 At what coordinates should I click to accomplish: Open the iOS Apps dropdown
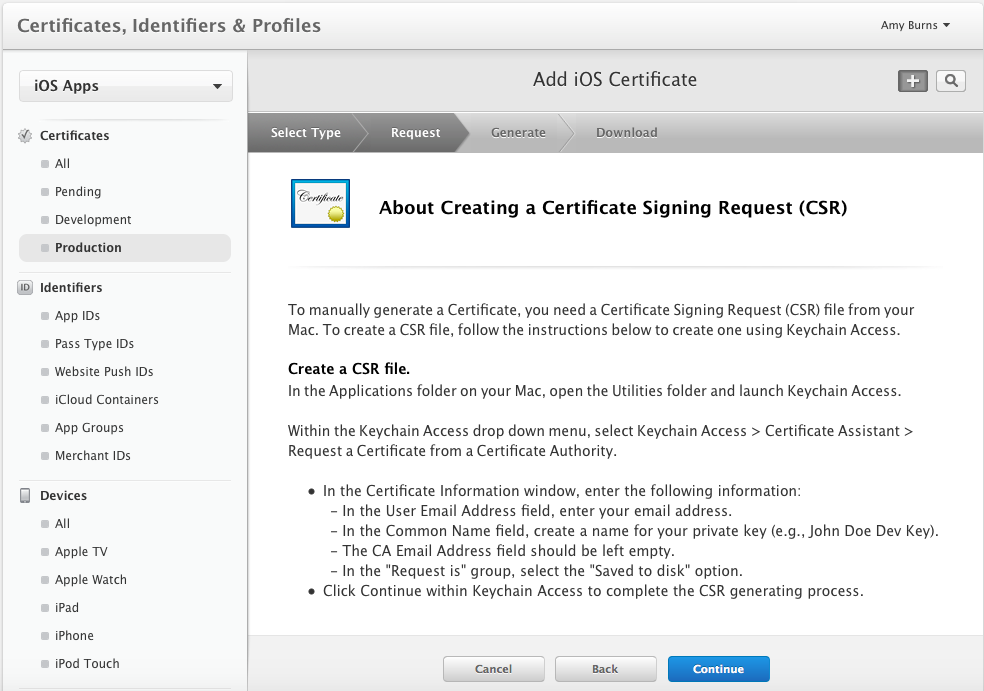point(125,86)
